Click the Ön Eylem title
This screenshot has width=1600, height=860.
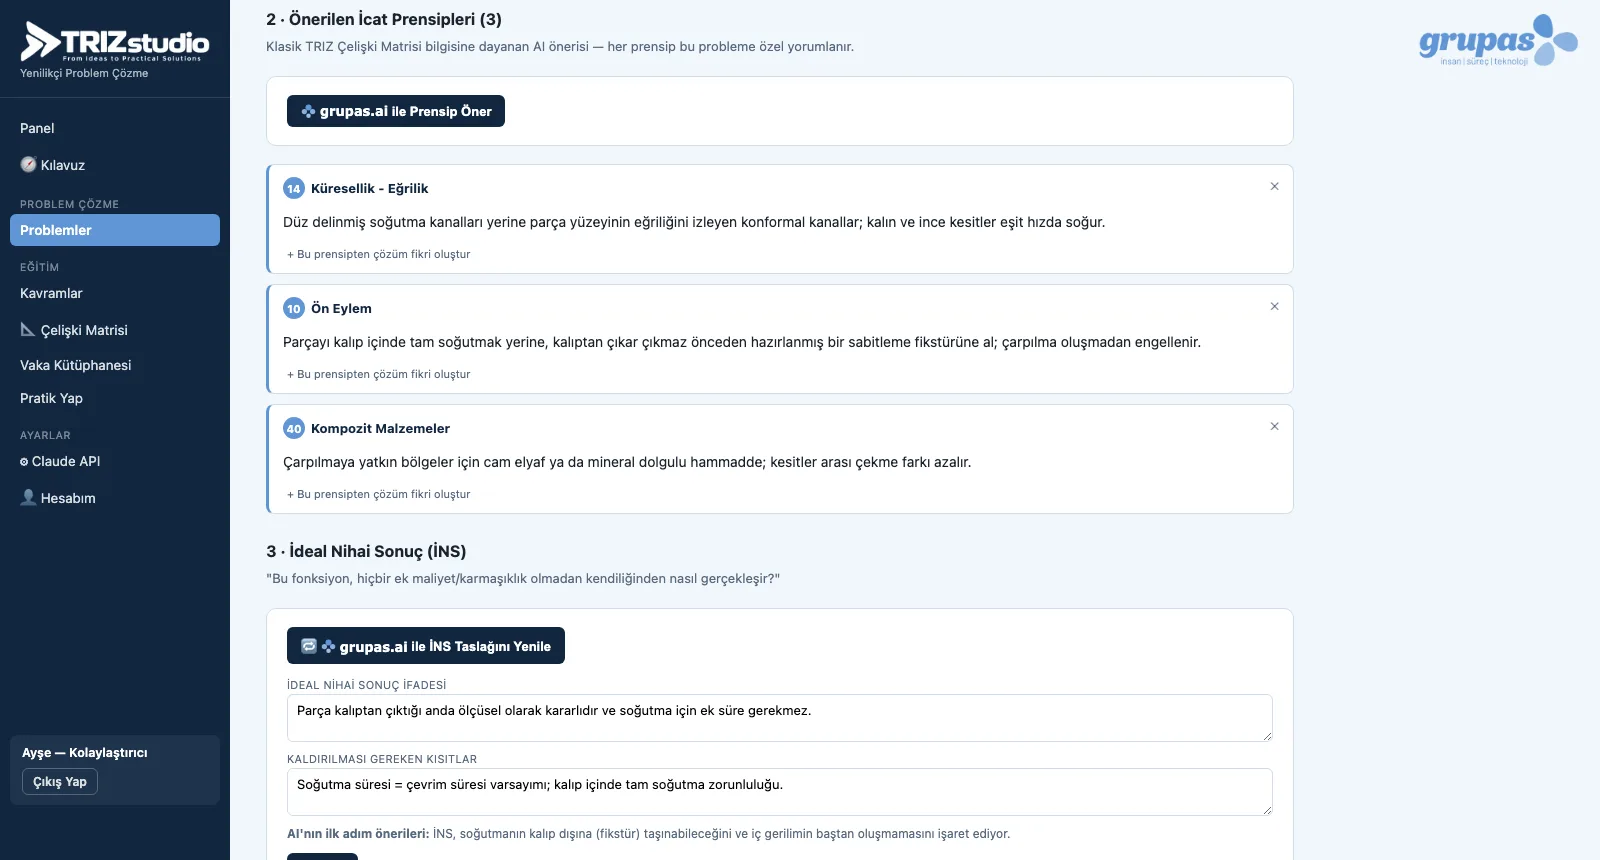click(x=341, y=308)
